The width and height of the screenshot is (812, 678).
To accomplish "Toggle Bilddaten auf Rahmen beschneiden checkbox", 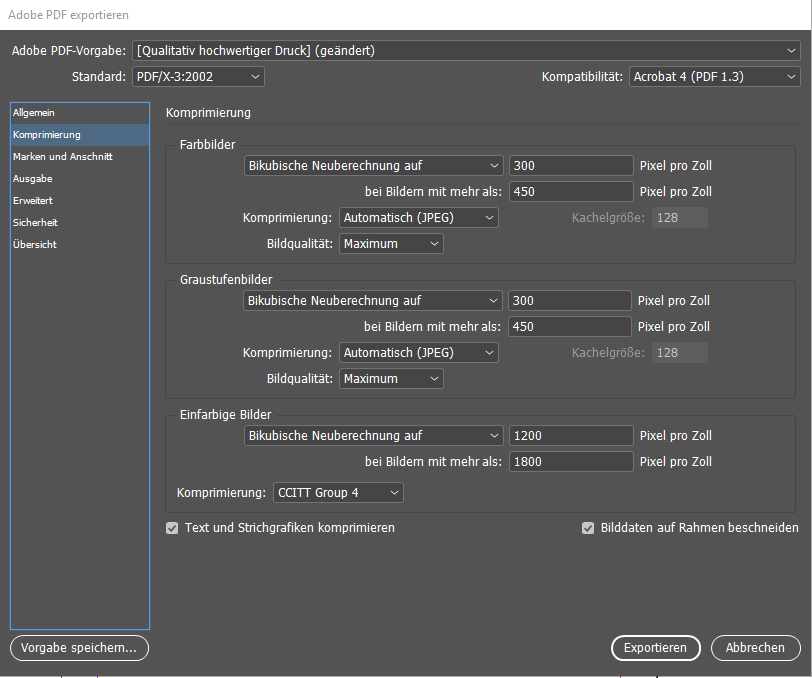I will point(588,528).
